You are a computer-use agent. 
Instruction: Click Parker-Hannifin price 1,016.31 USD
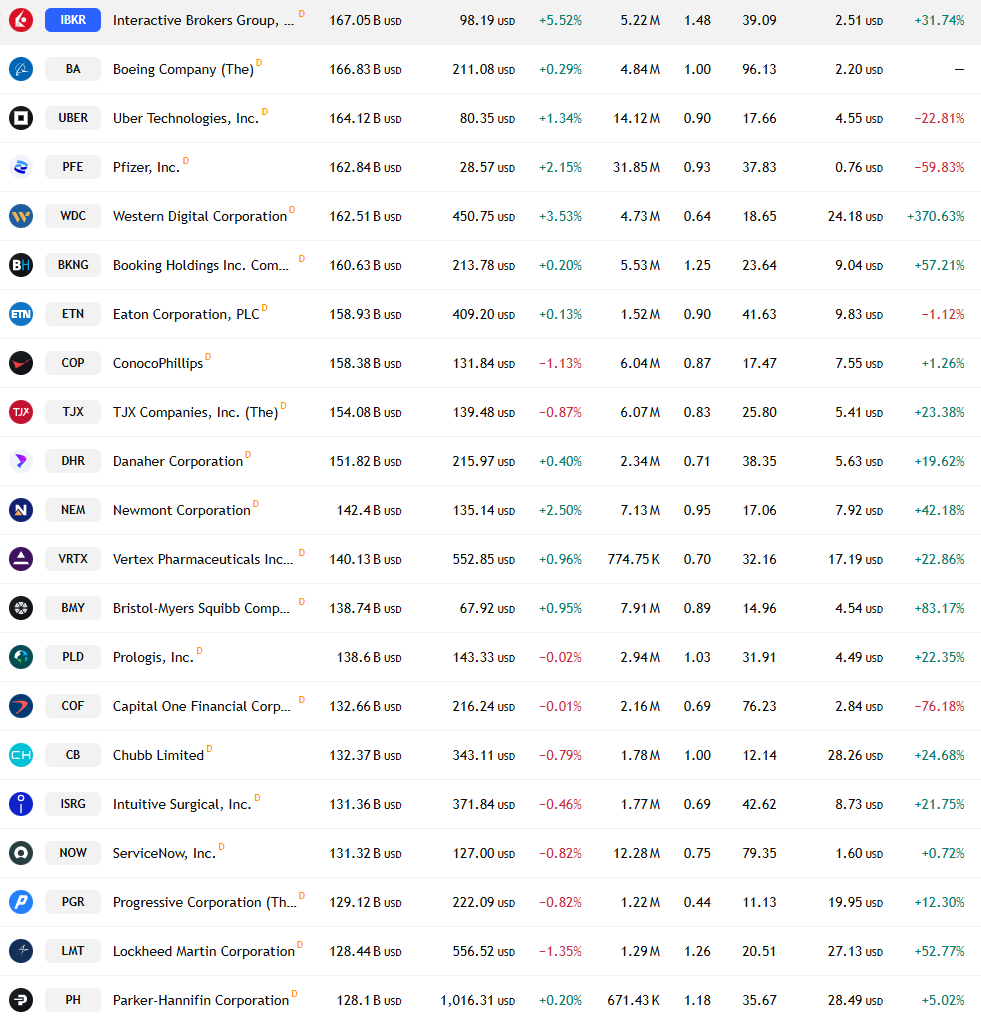[x=477, y=1000]
